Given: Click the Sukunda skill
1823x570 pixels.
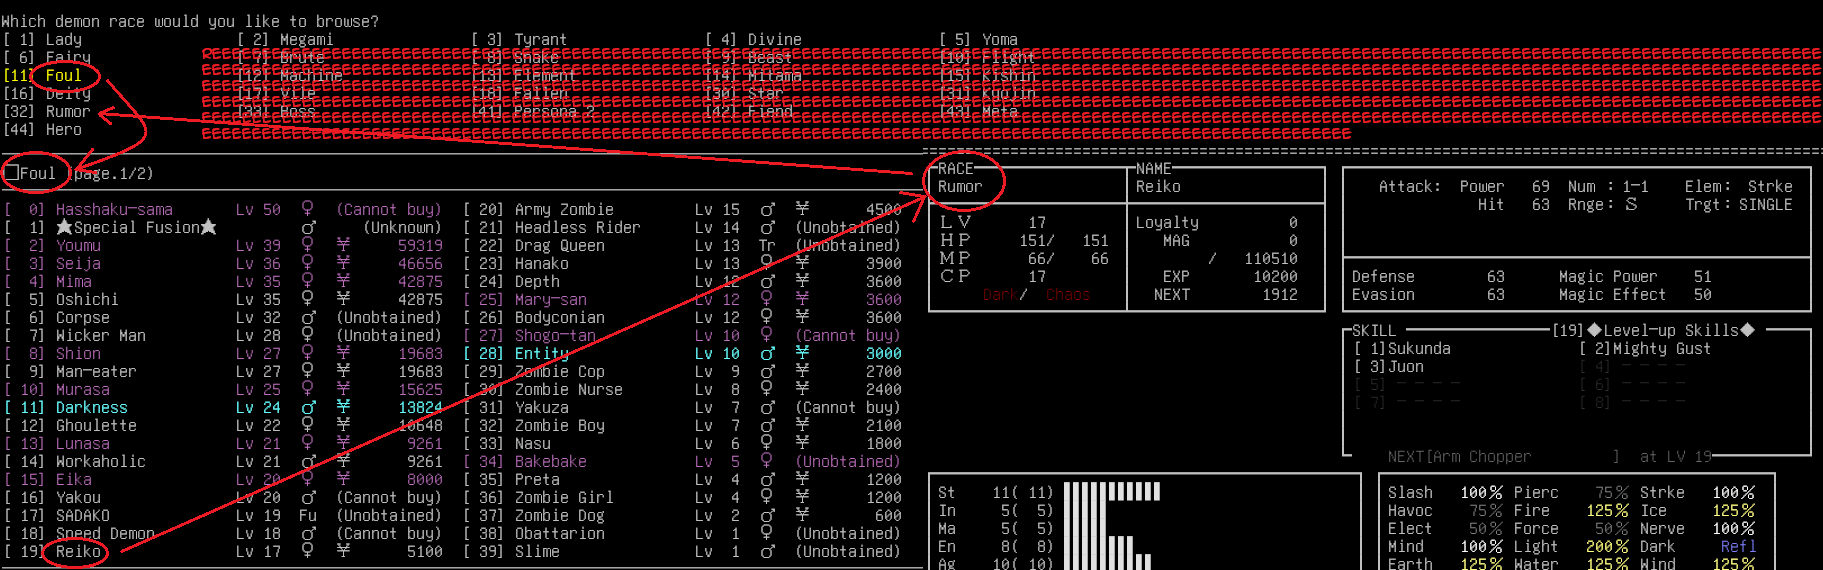Looking at the screenshot, I should [x=1402, y=349].
